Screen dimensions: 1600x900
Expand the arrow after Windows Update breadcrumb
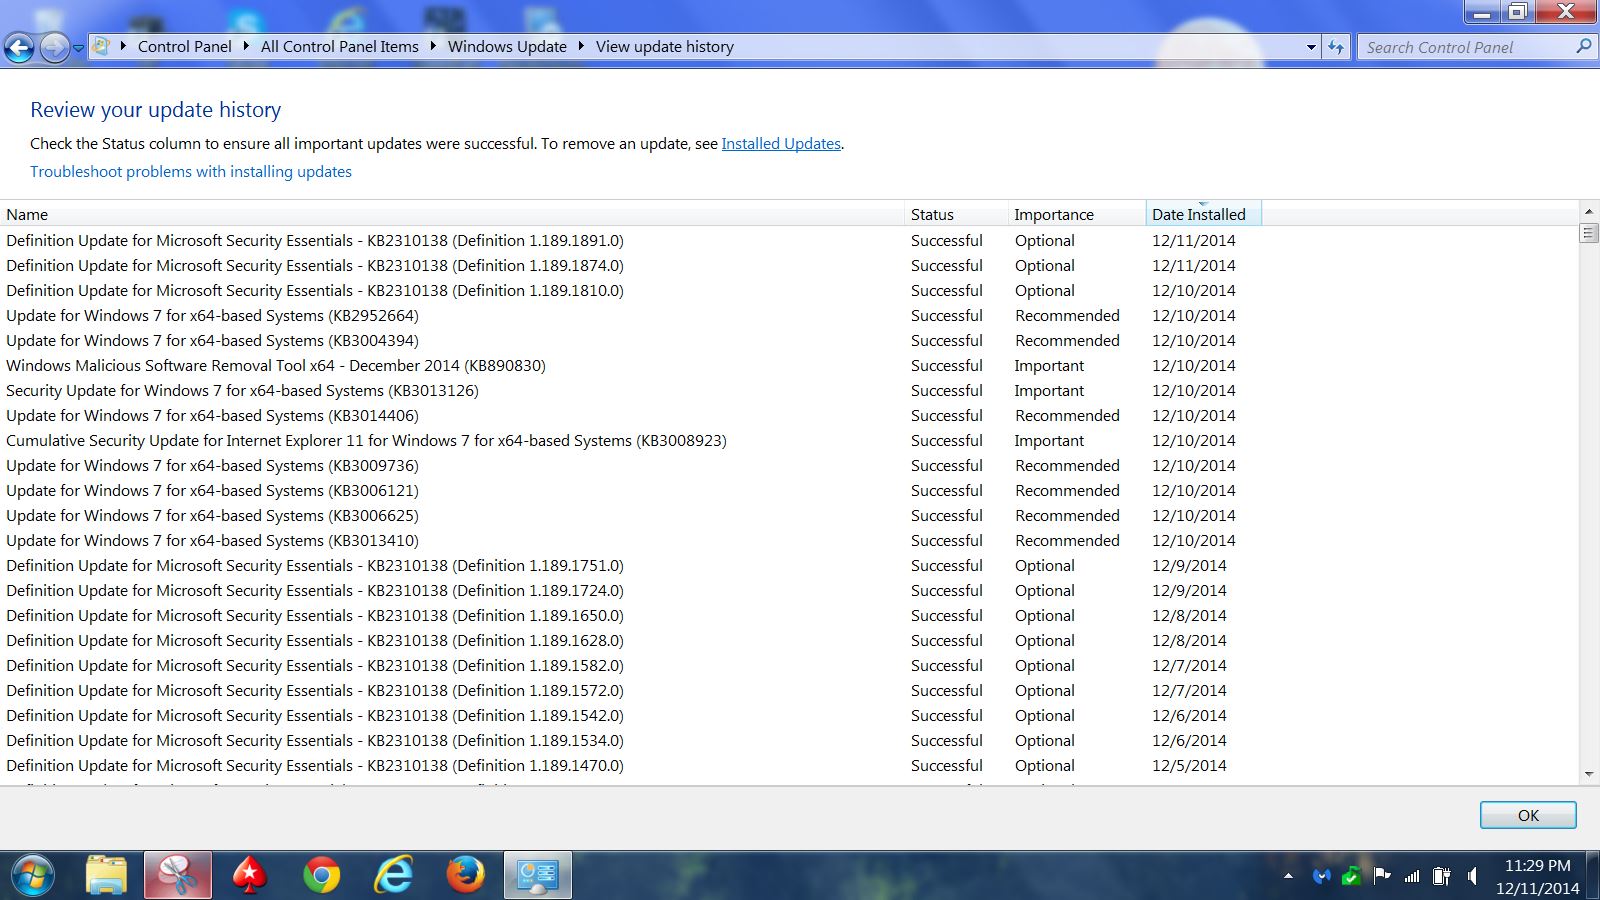pos(581,46)
